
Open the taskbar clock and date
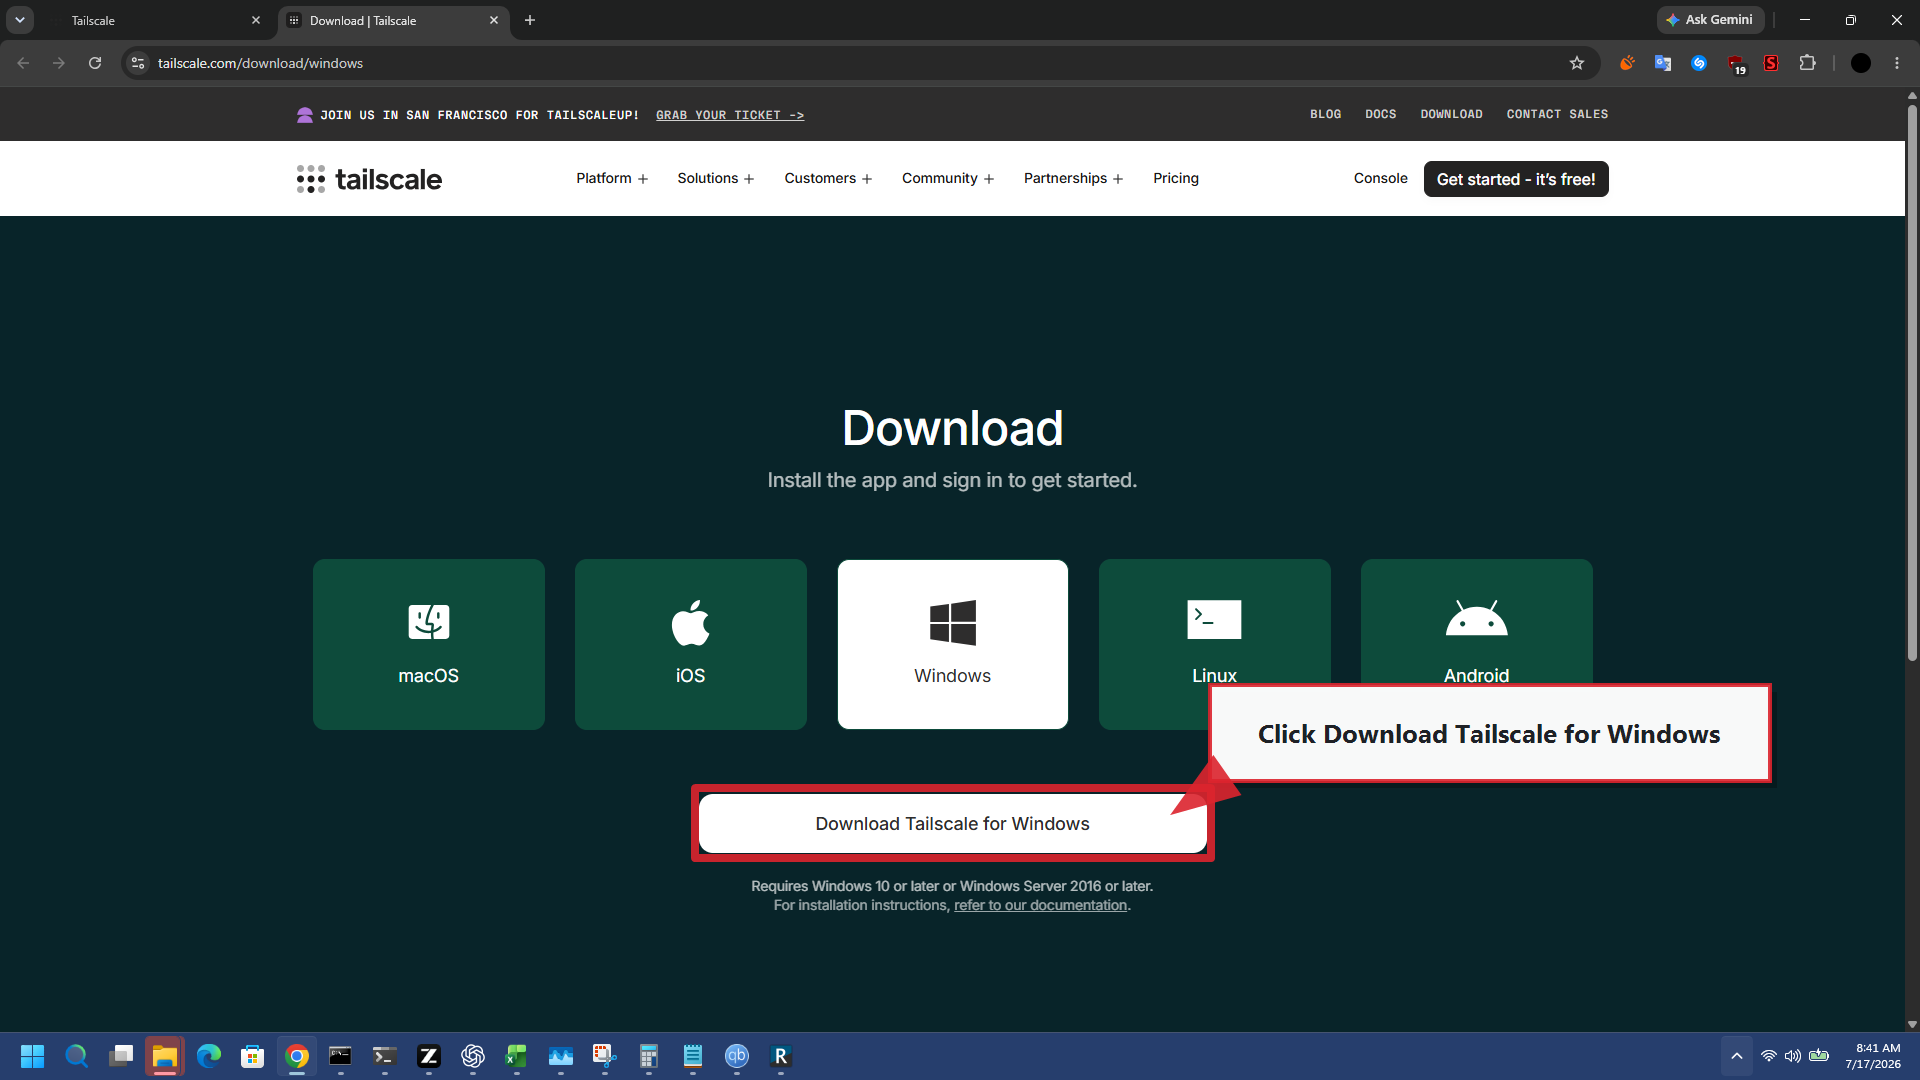(x=1873, y=1056)
